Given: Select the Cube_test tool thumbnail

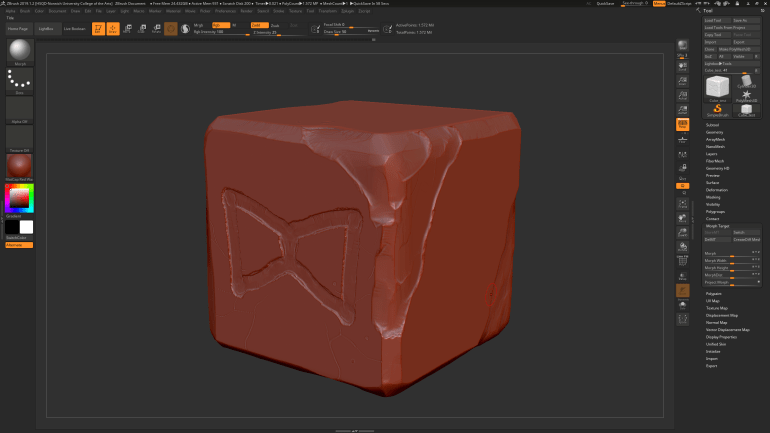Looking at the screenshot, I should pos(717,87).
